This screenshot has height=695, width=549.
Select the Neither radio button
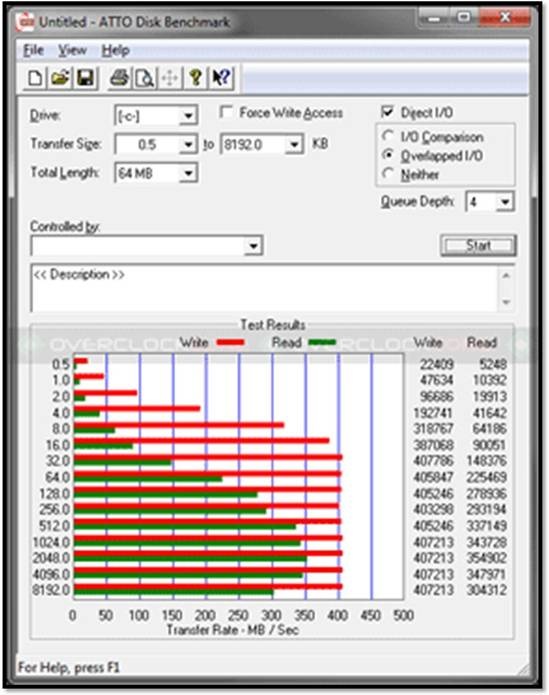[x=388, y=174]
